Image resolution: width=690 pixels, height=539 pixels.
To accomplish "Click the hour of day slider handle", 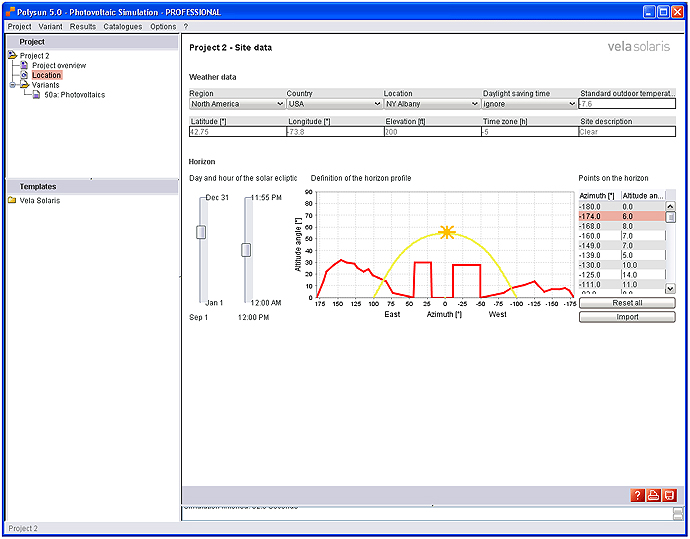I will pos(246,250).
